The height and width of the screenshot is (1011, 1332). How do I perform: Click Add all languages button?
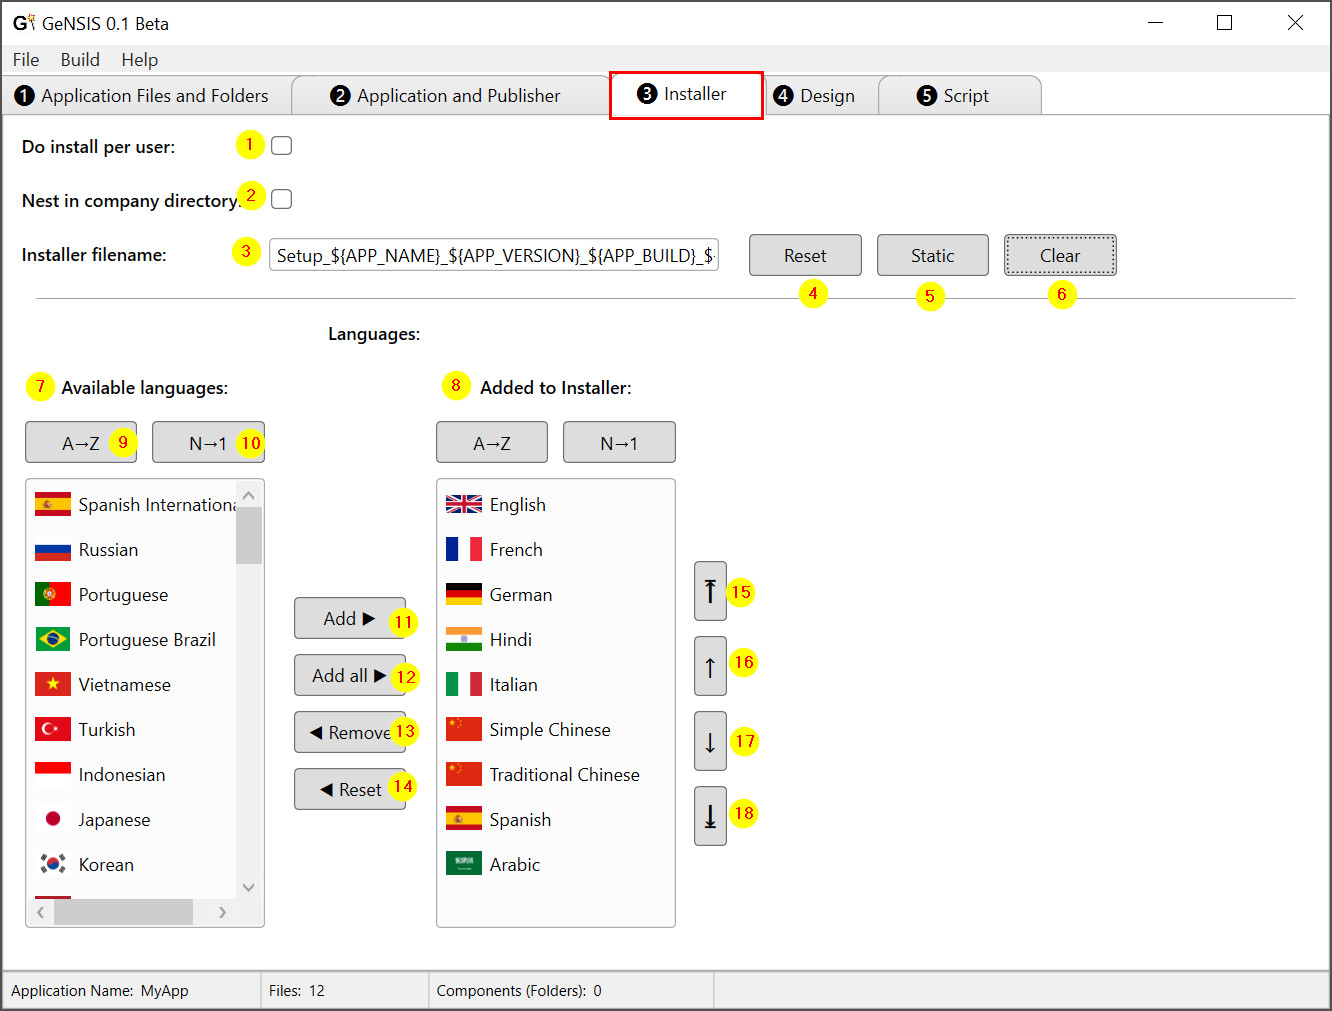pos(350,675)
